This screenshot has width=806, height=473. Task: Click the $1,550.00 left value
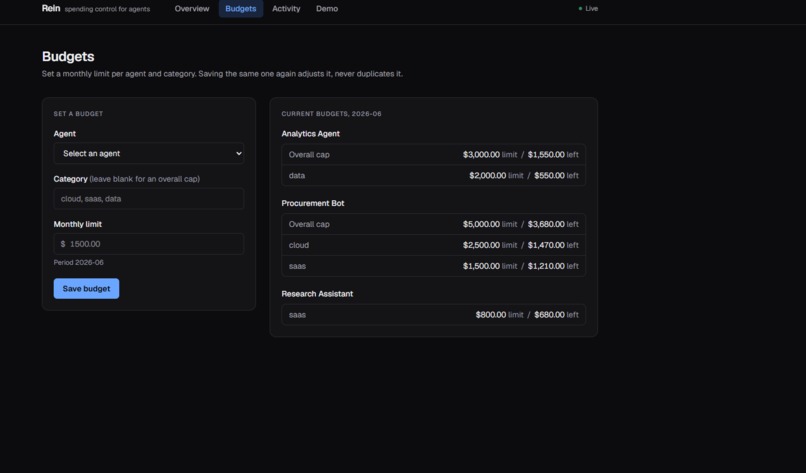546,155
